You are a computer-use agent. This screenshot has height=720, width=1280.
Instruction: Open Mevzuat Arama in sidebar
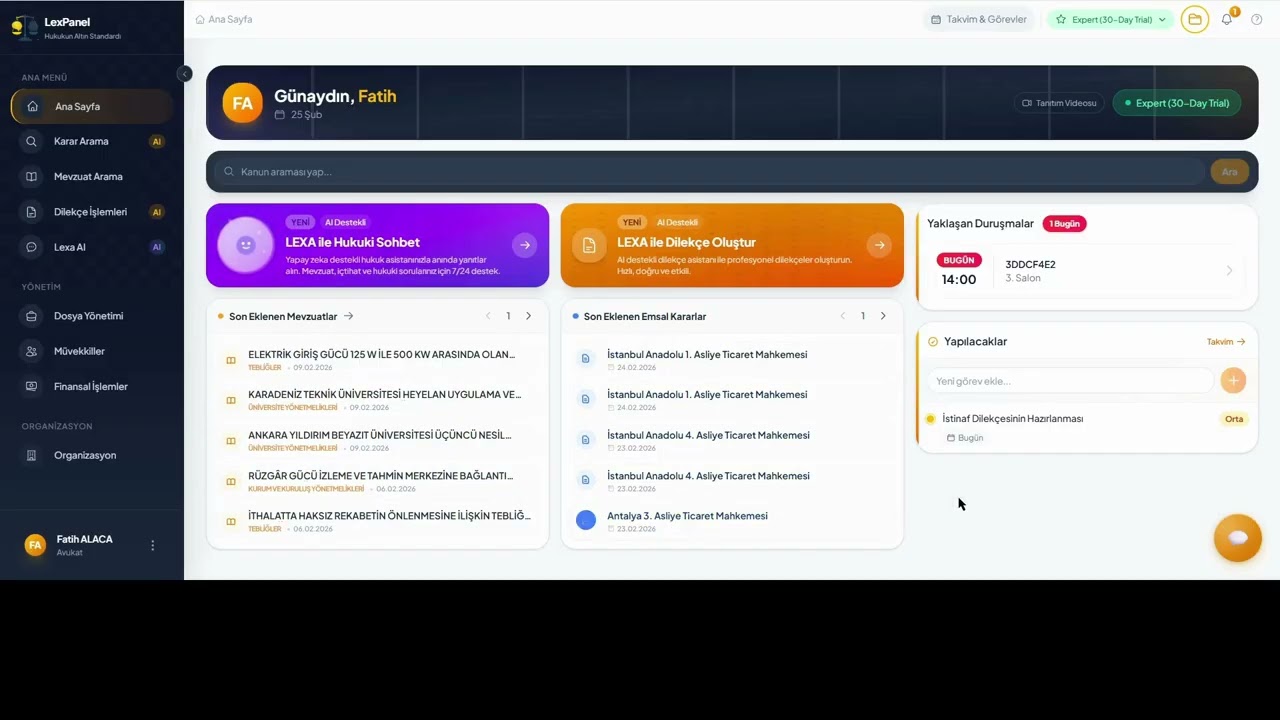tap(92, 176)
